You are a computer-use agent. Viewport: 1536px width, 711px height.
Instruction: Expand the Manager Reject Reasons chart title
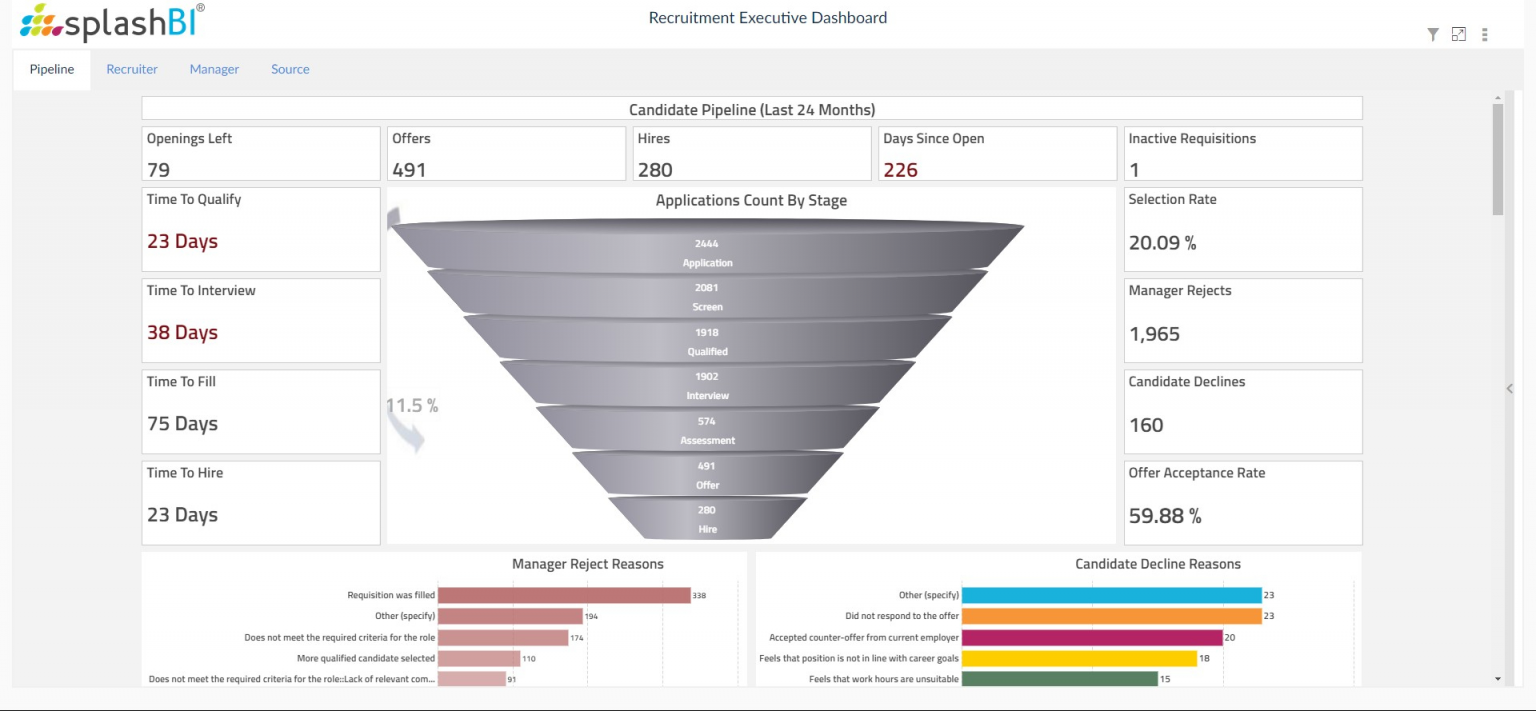point(587,564)
